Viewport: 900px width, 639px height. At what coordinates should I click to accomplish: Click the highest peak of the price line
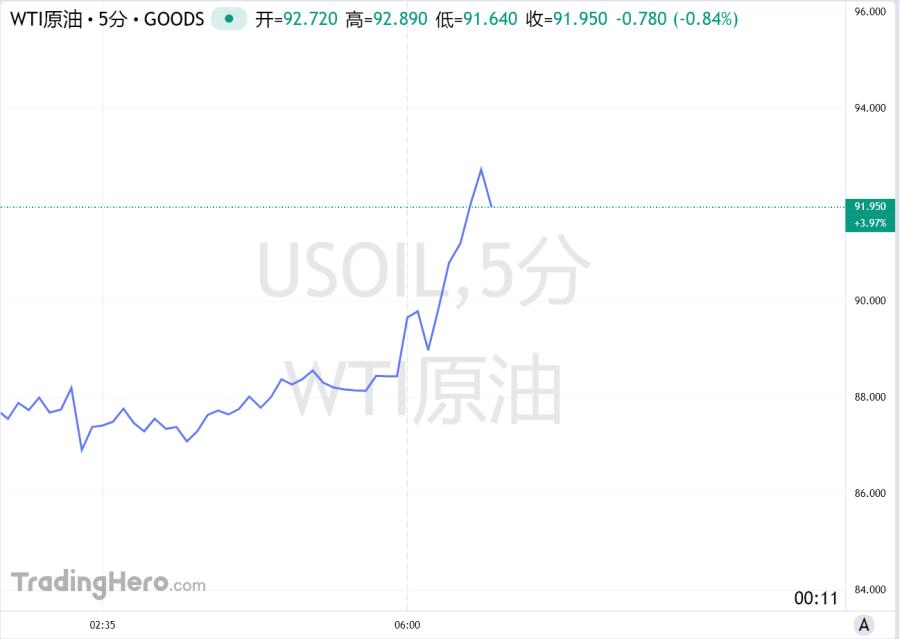pos(481,169)
